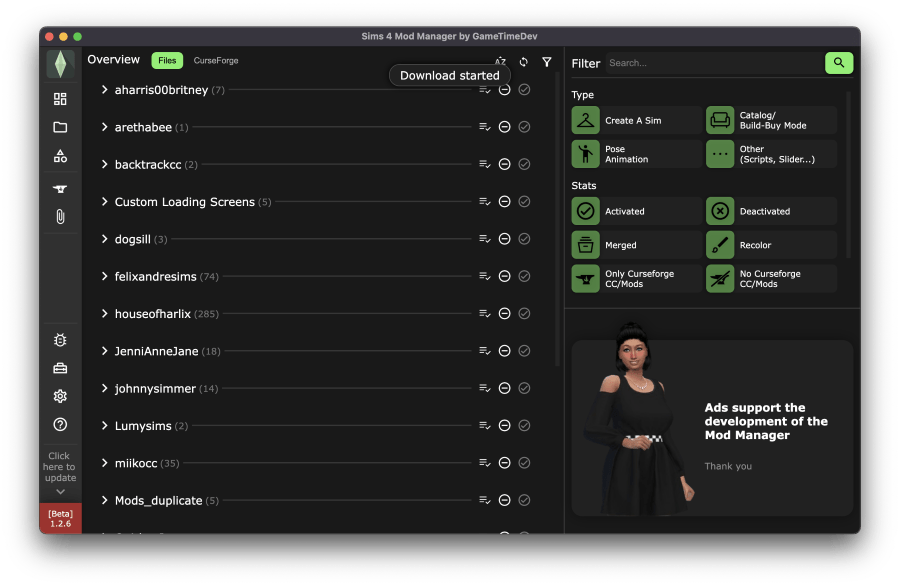Click the minus-circle icon for johnnysimmer
Viewport: 900px width, 586px height.
(x=505, y=388)
